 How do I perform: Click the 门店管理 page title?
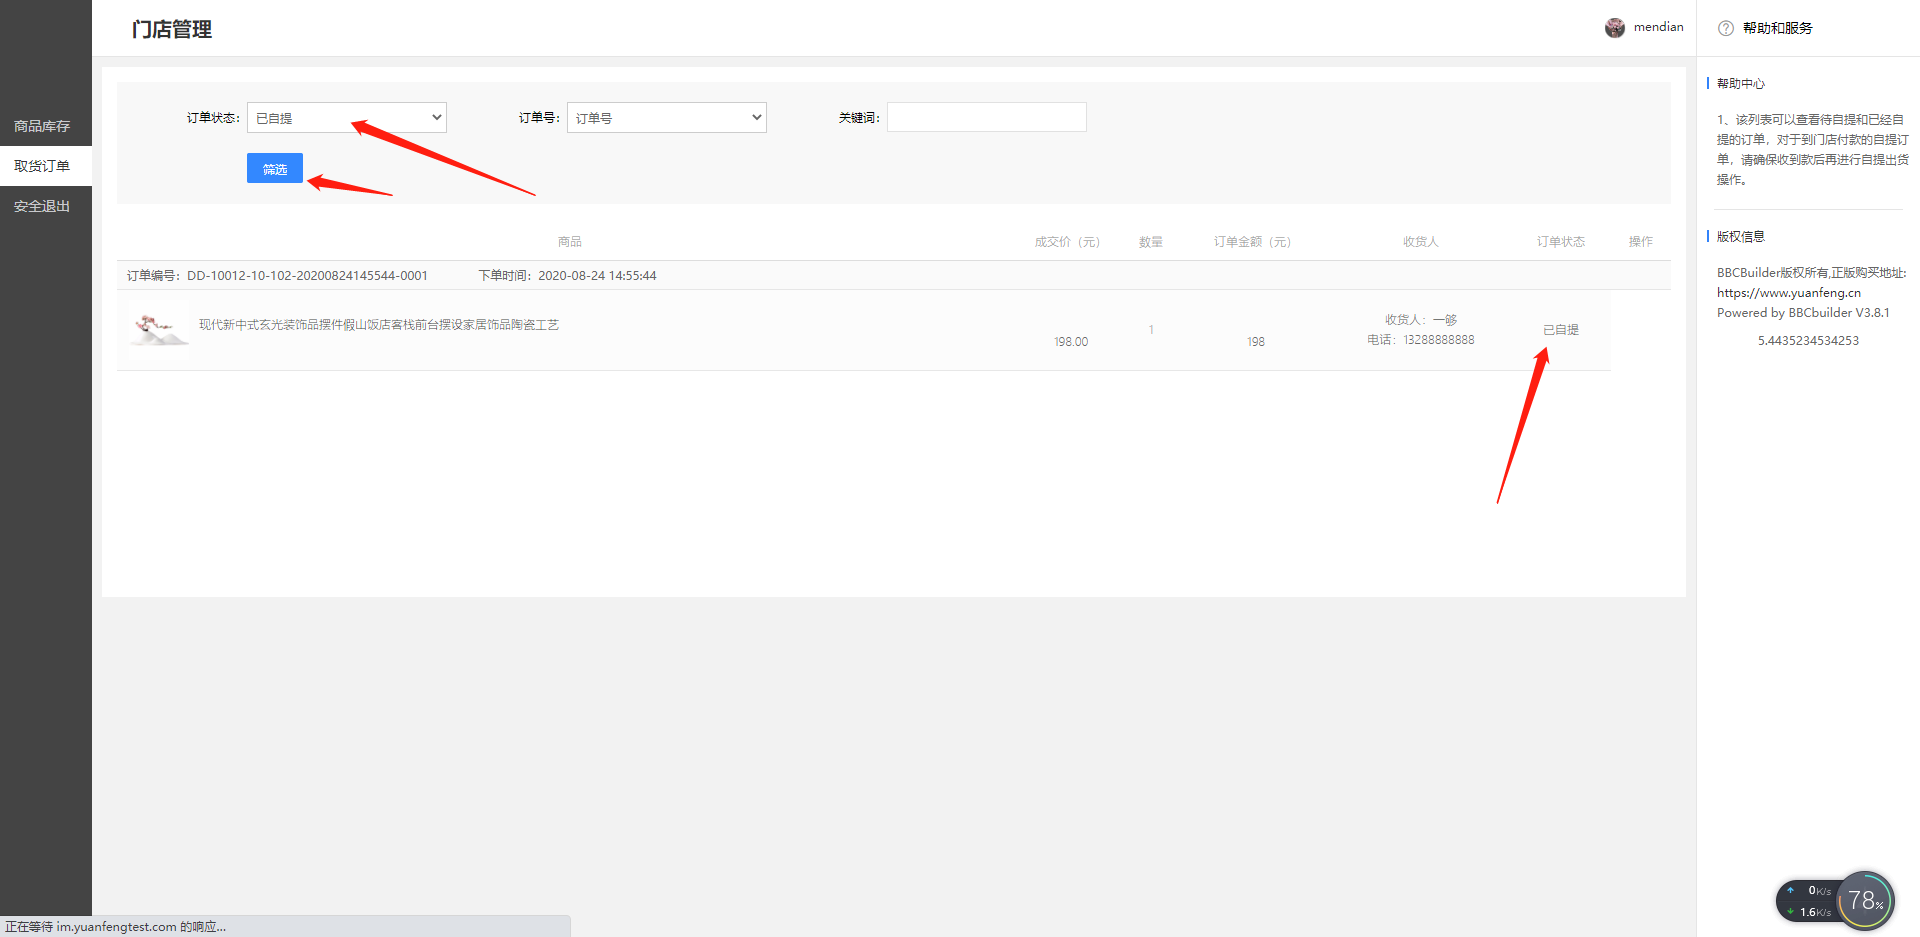click(x=171, y=29)
